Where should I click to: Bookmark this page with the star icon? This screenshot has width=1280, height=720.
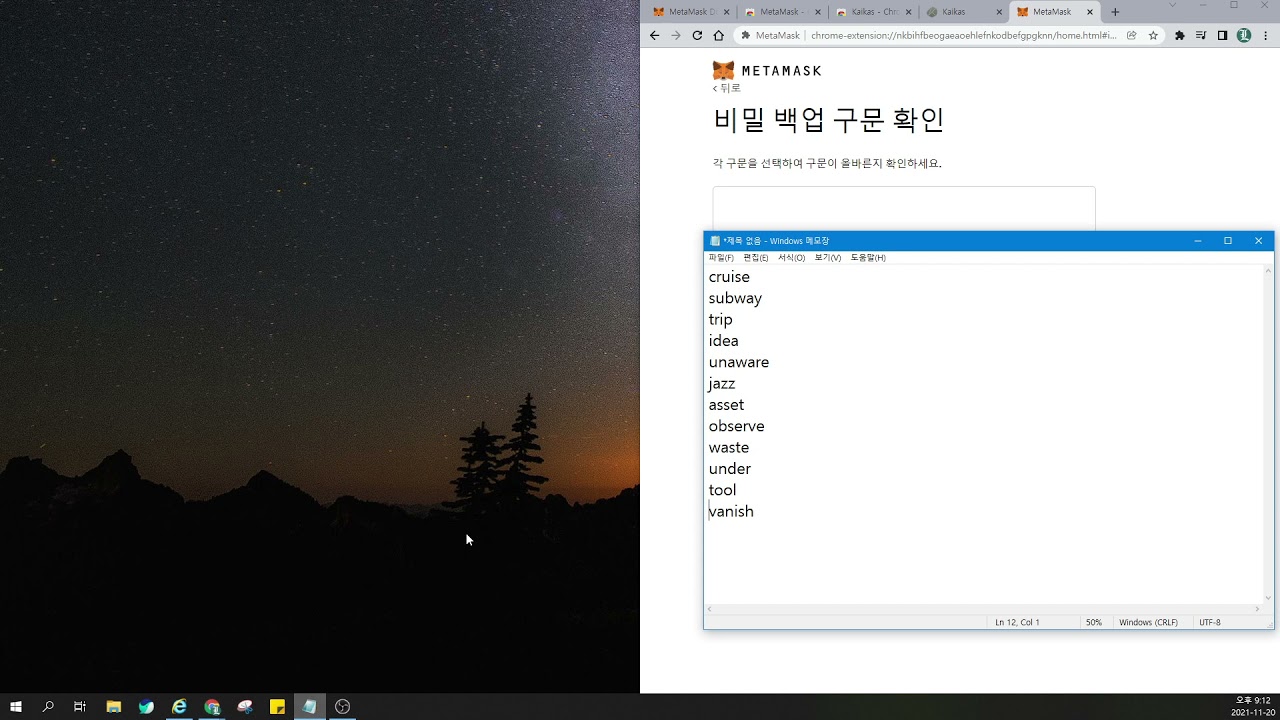pos(1153,35)
